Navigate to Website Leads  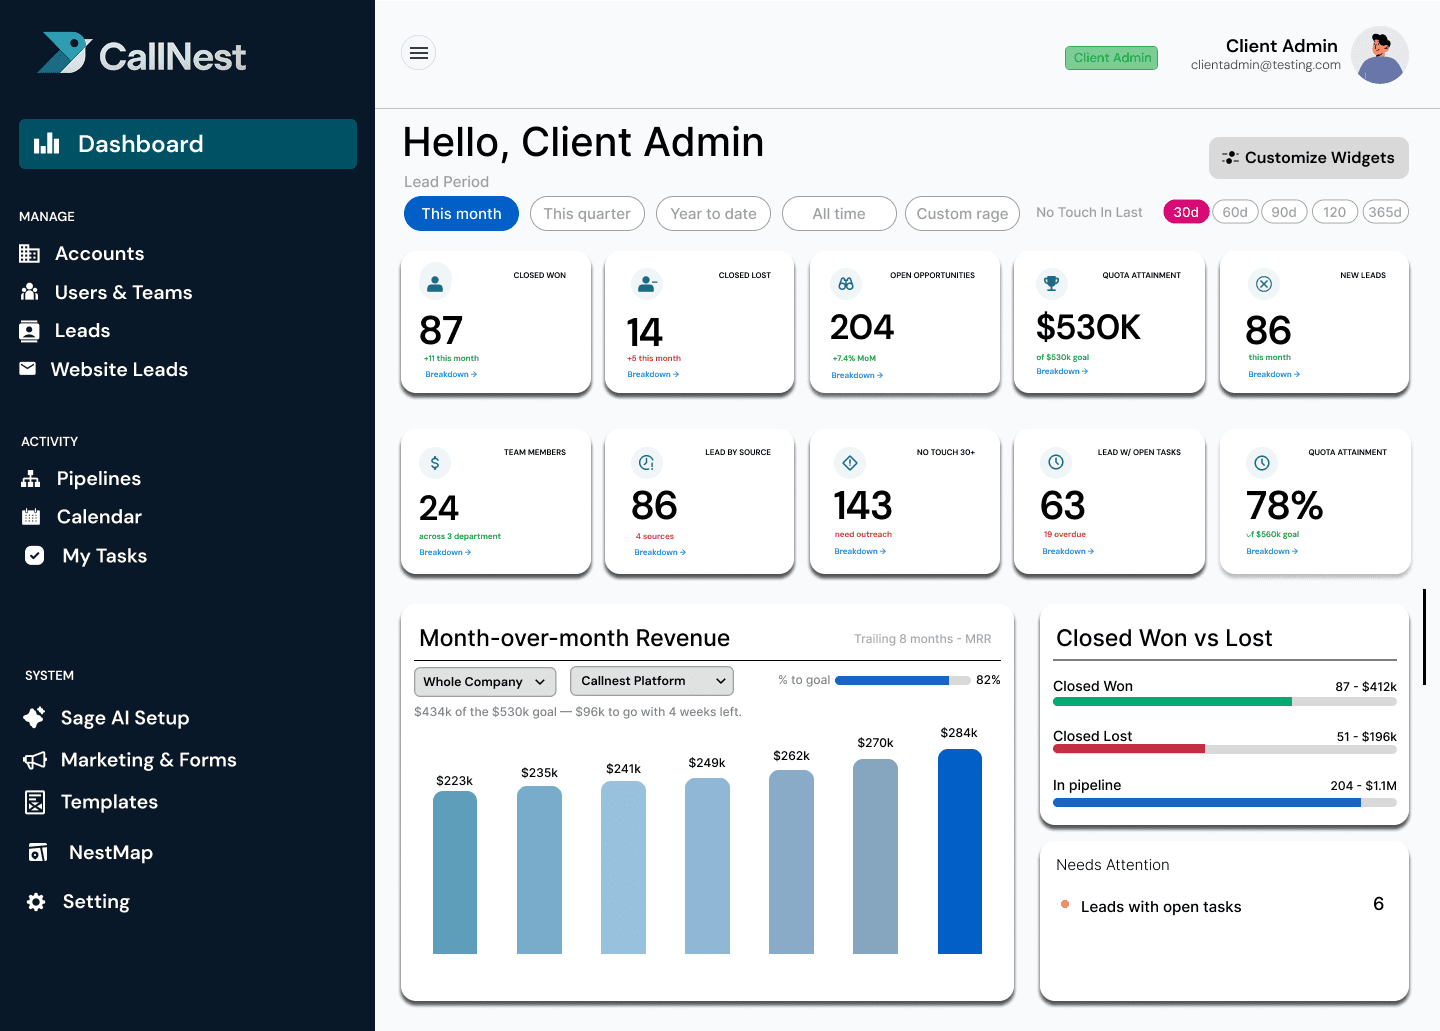119,370
